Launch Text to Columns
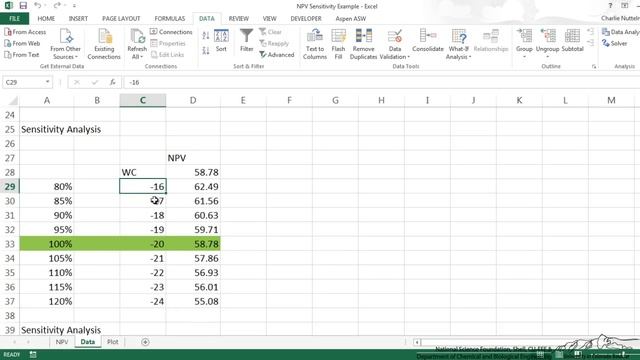 click(315, 44)
